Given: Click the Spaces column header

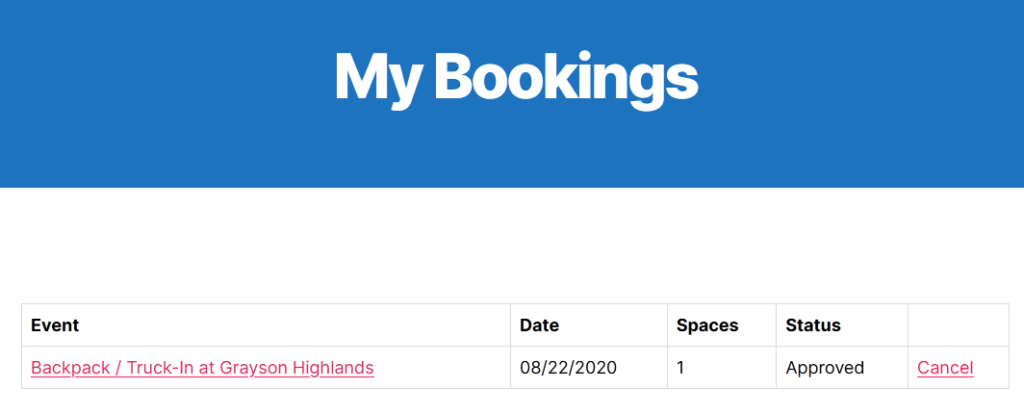Looking at the screenshot, I should pyautogui.click(x=707, y=325).
